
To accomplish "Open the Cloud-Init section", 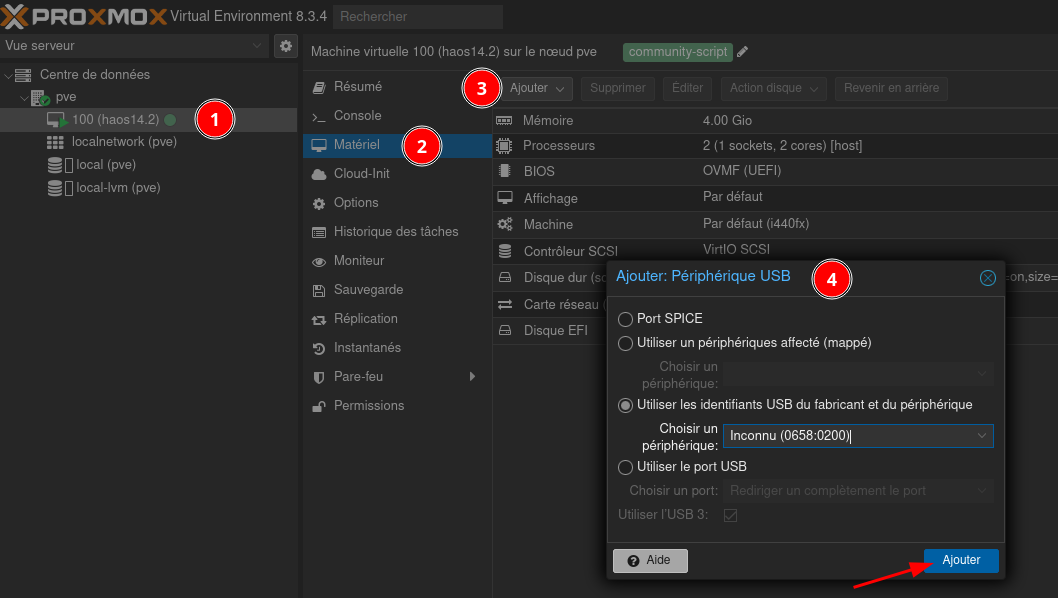I will 361,174.
